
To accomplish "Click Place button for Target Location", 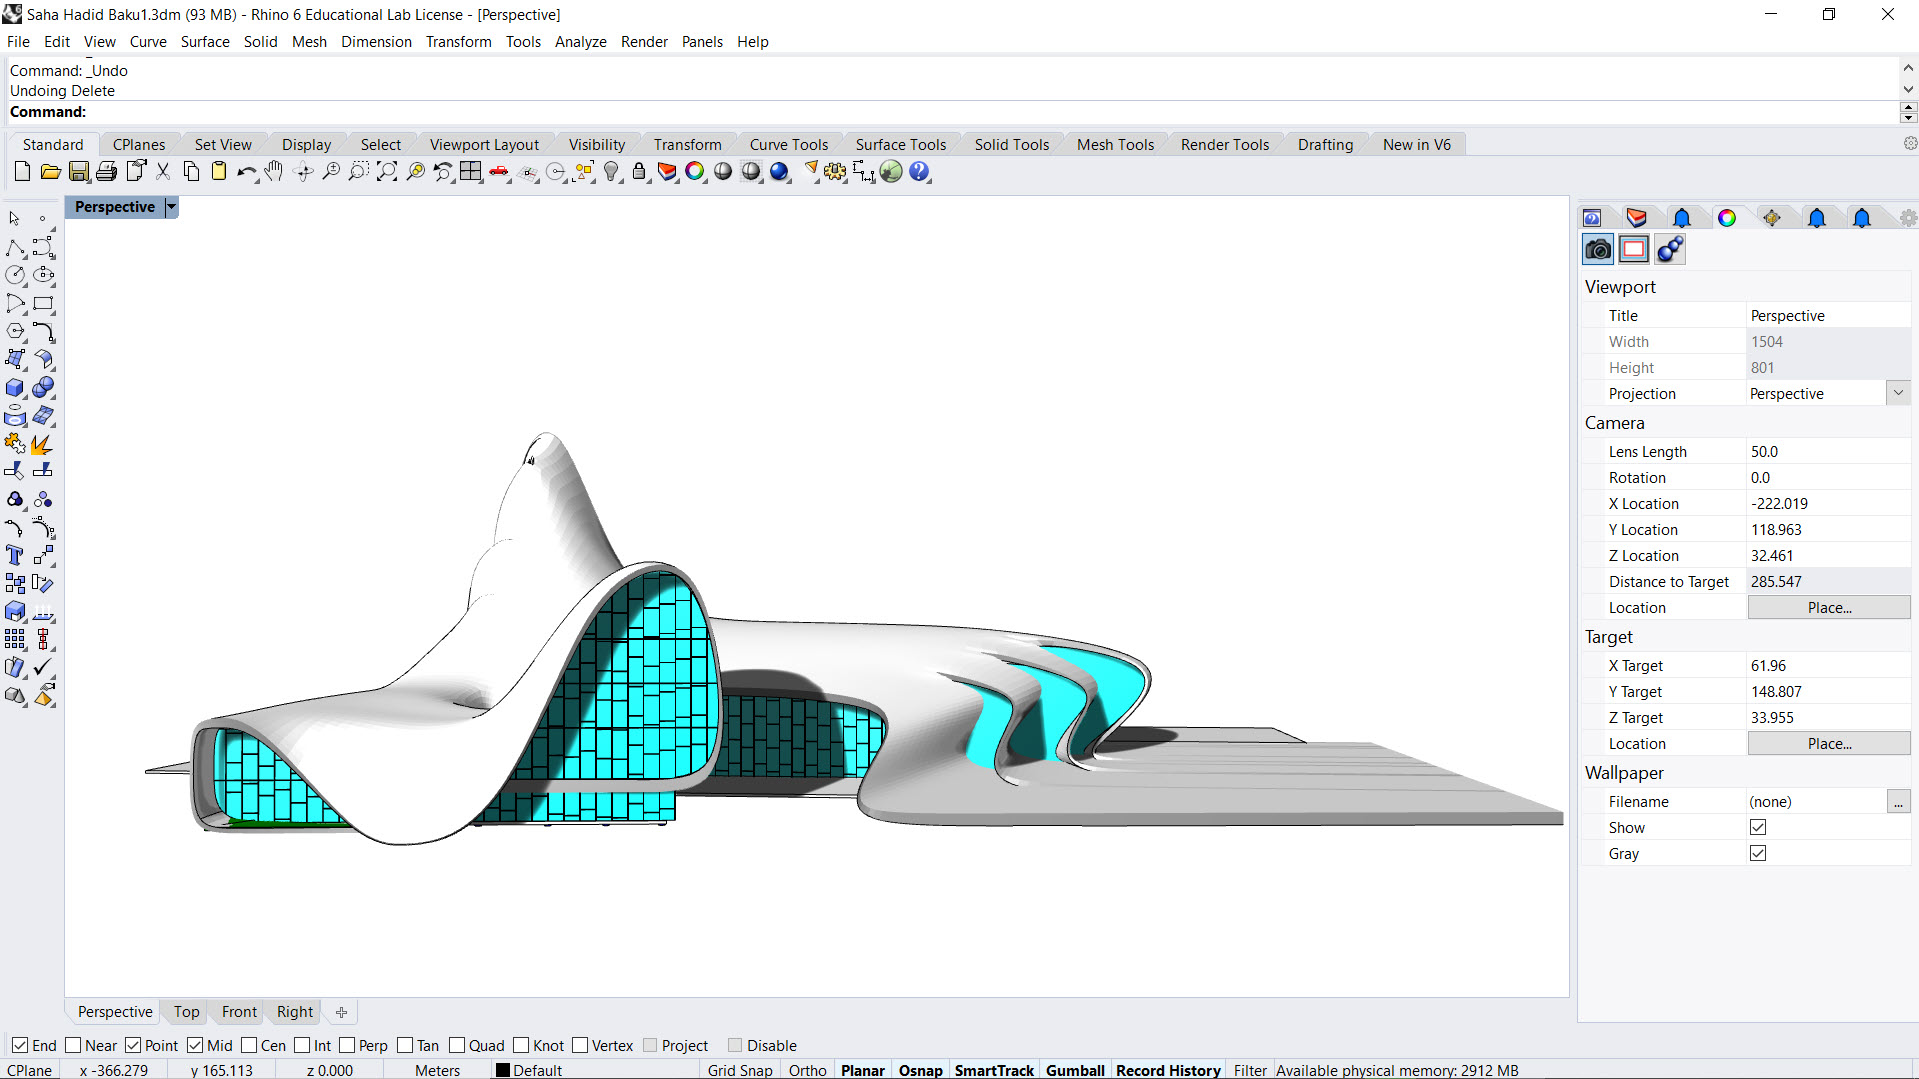I will tap(1829, 743).
